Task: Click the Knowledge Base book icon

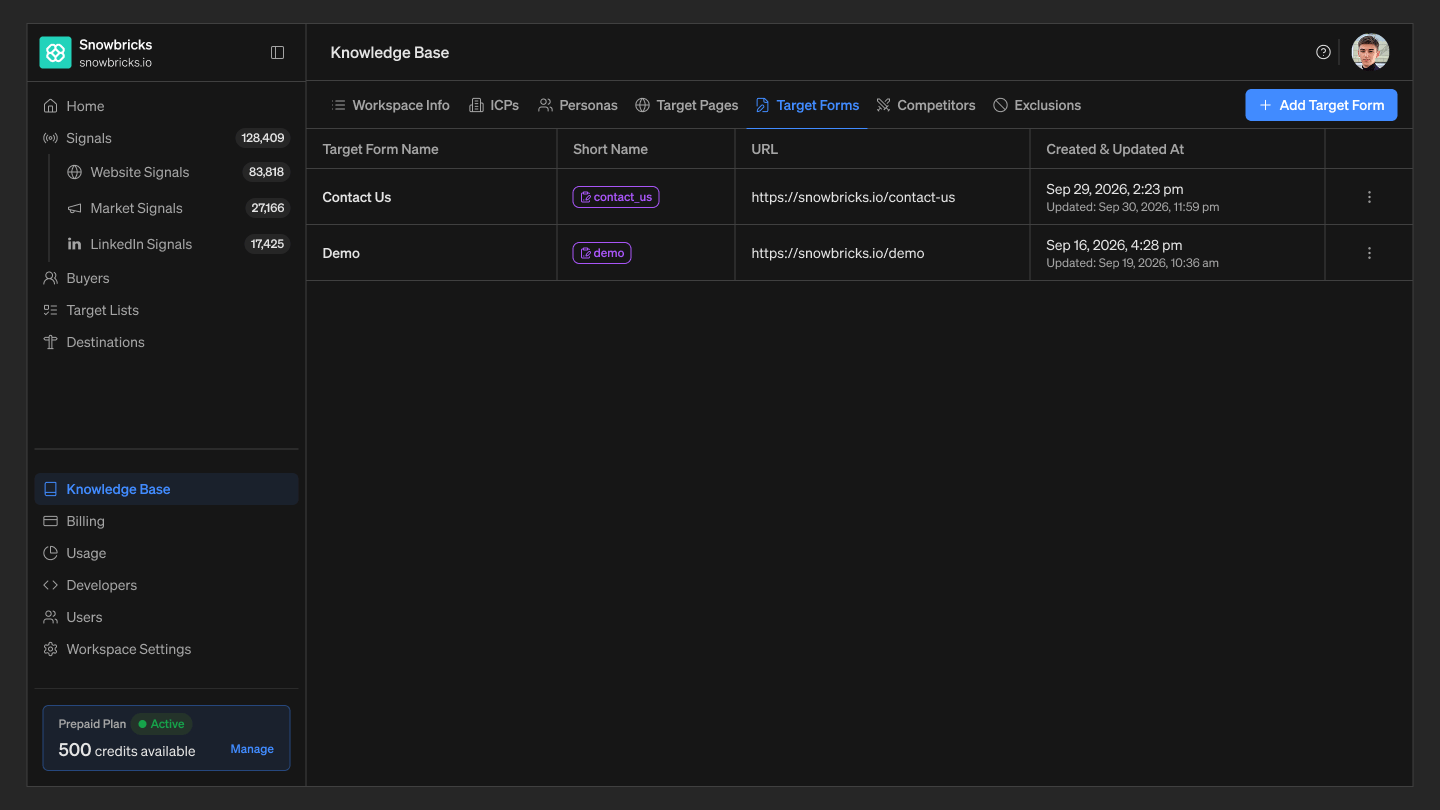Action: tap(50, 489)
